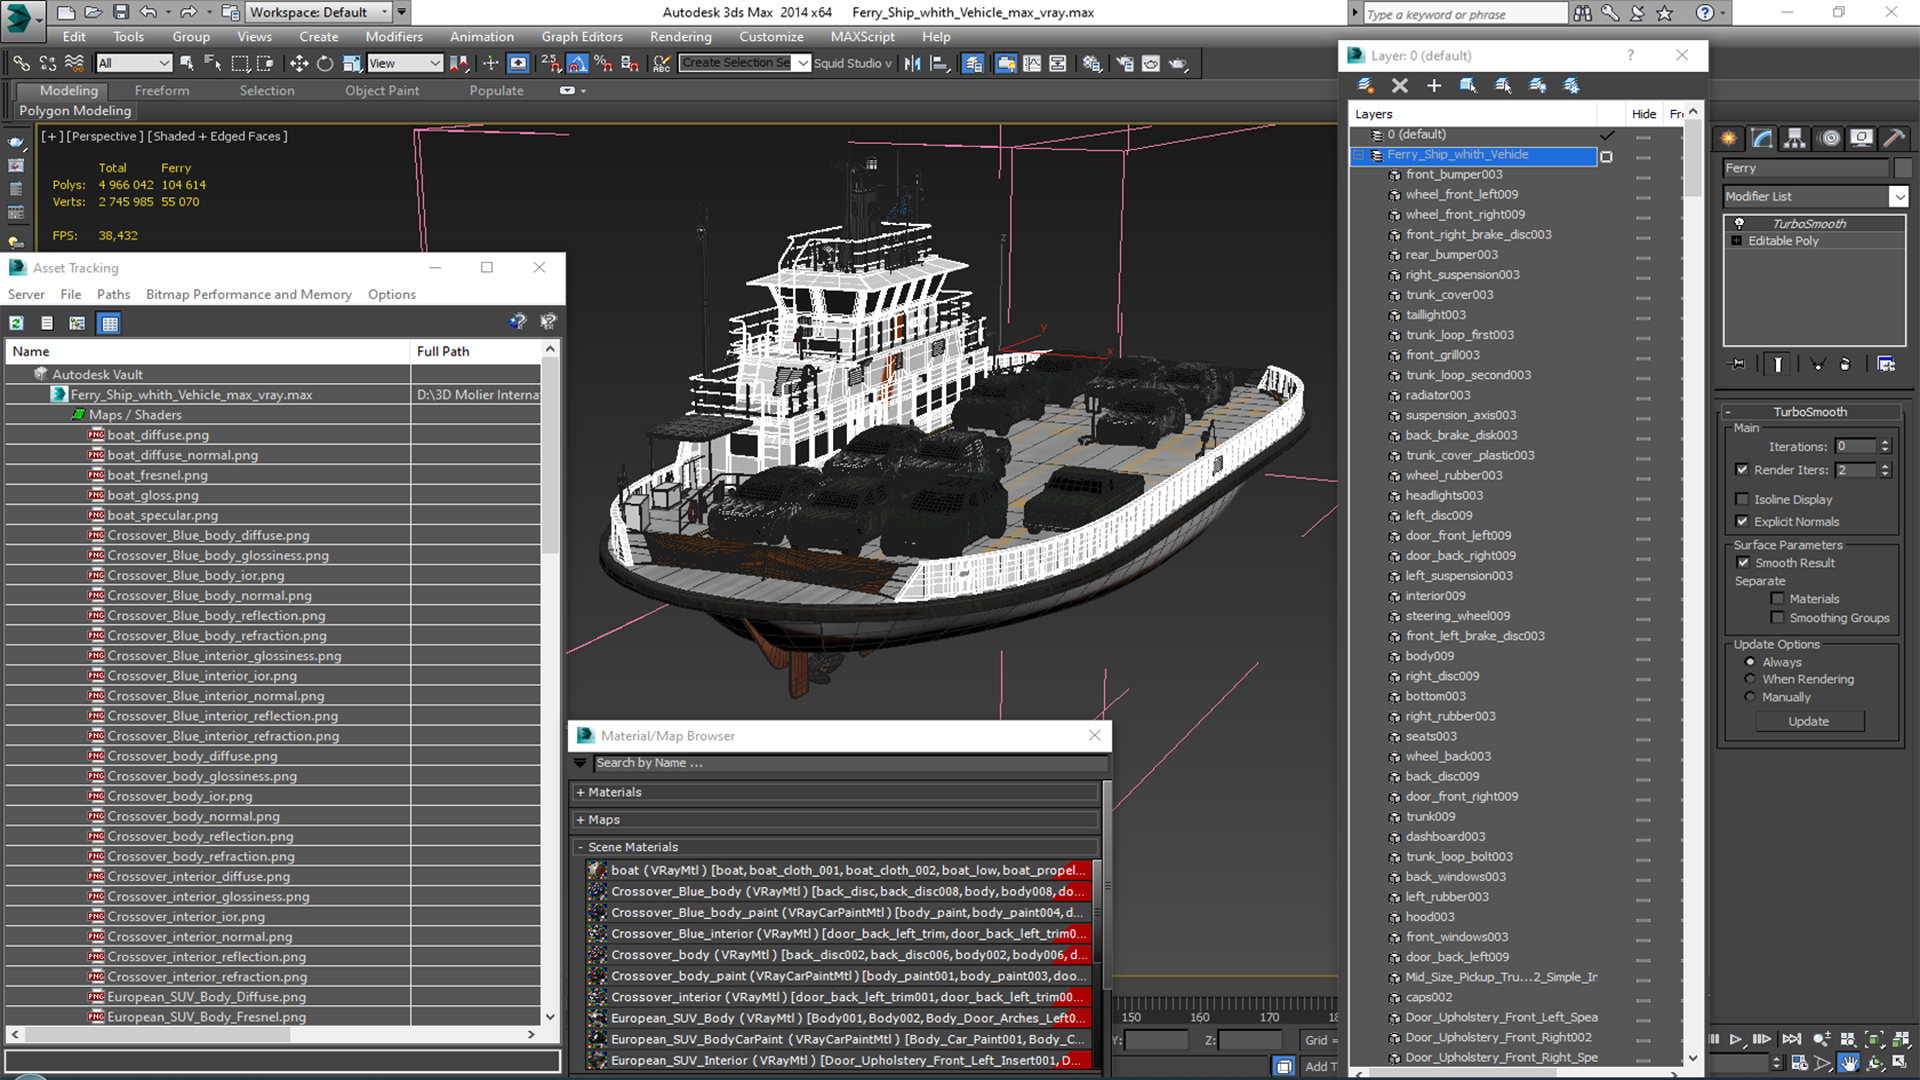Screen dimensions: 1920x1080
Task: Click the Undo arrow in title bar
Action: click(x=148, y=12)
